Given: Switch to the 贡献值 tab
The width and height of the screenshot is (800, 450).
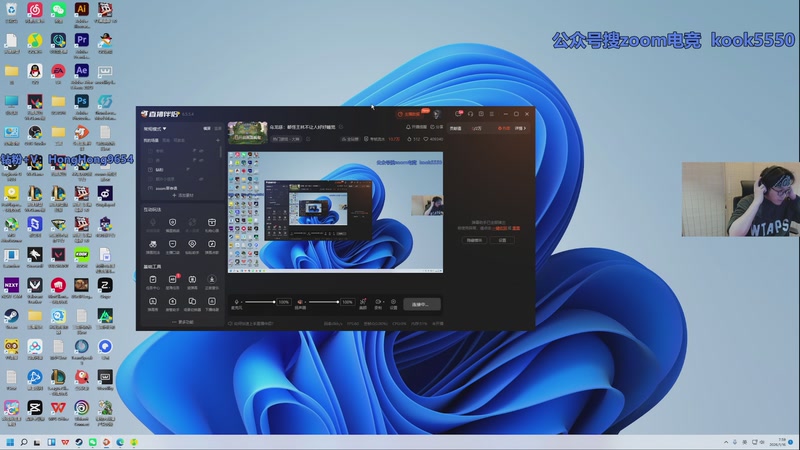Looking at the screenshot, I should point(456,128).
